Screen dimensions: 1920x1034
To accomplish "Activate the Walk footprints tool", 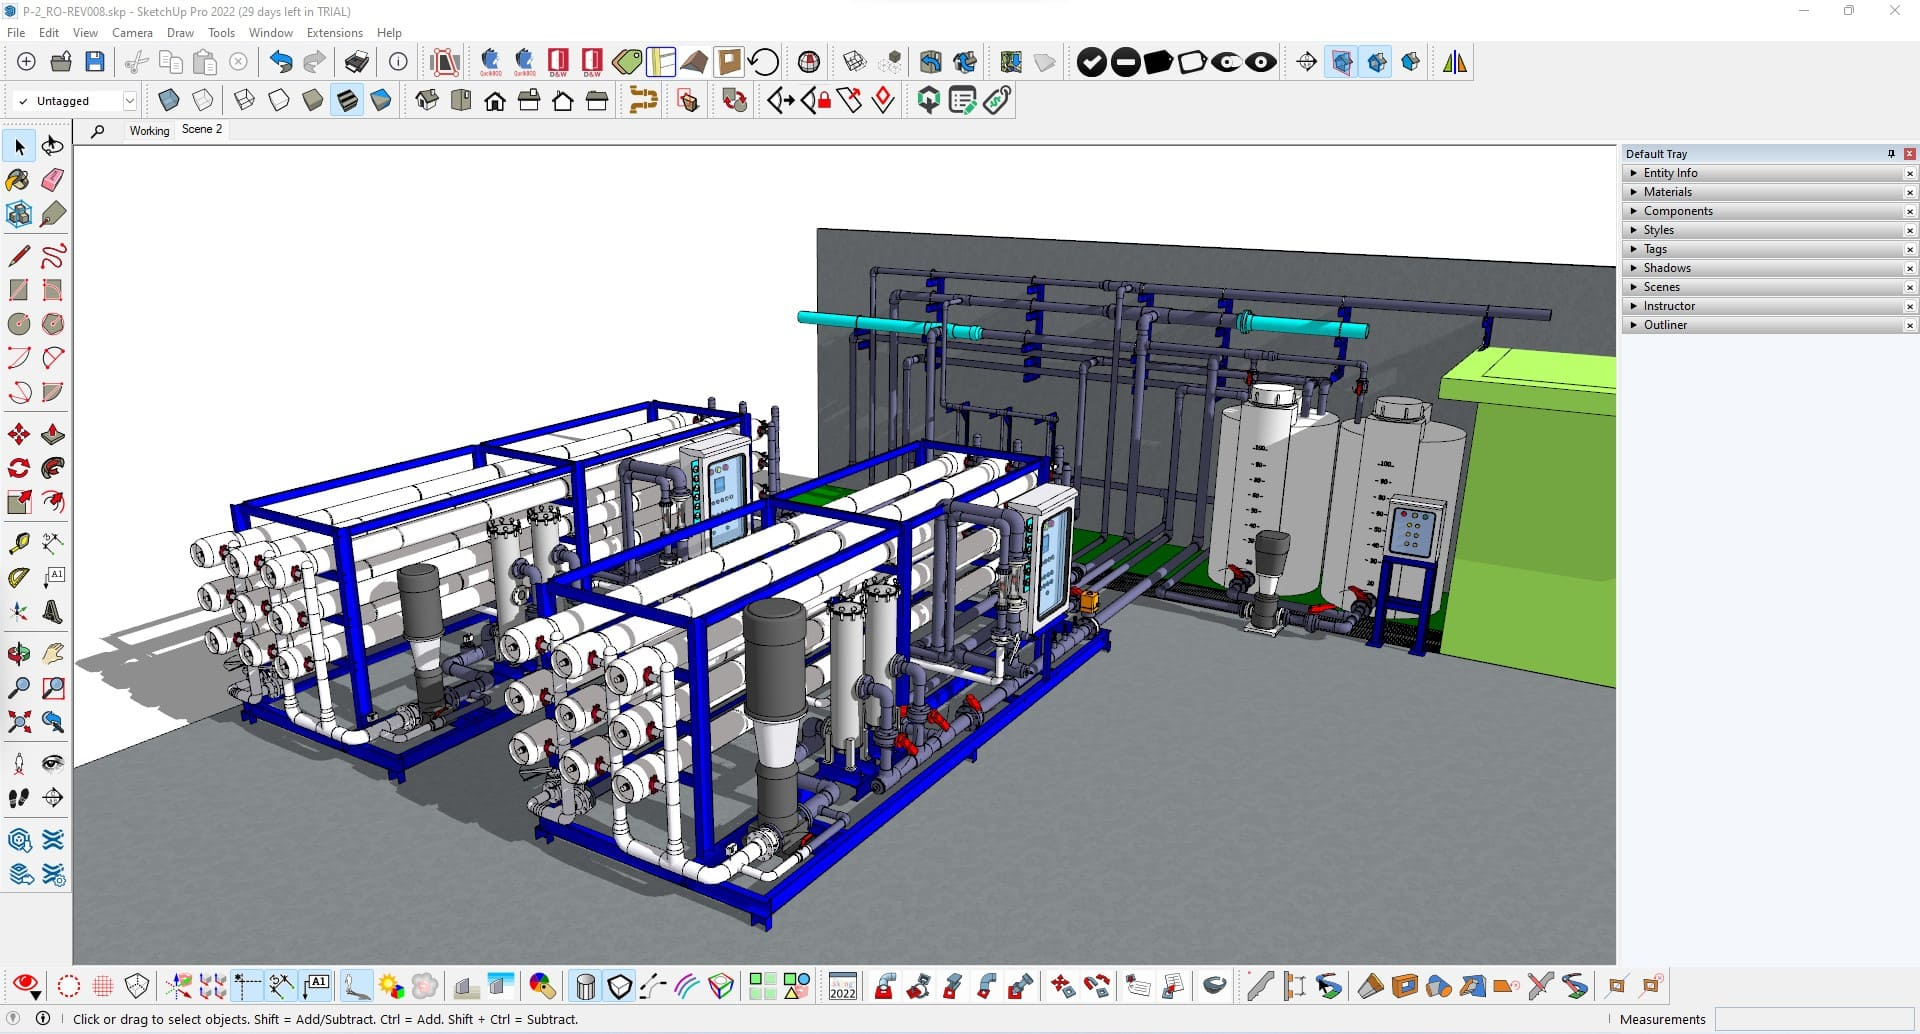I will pos(19,798).
